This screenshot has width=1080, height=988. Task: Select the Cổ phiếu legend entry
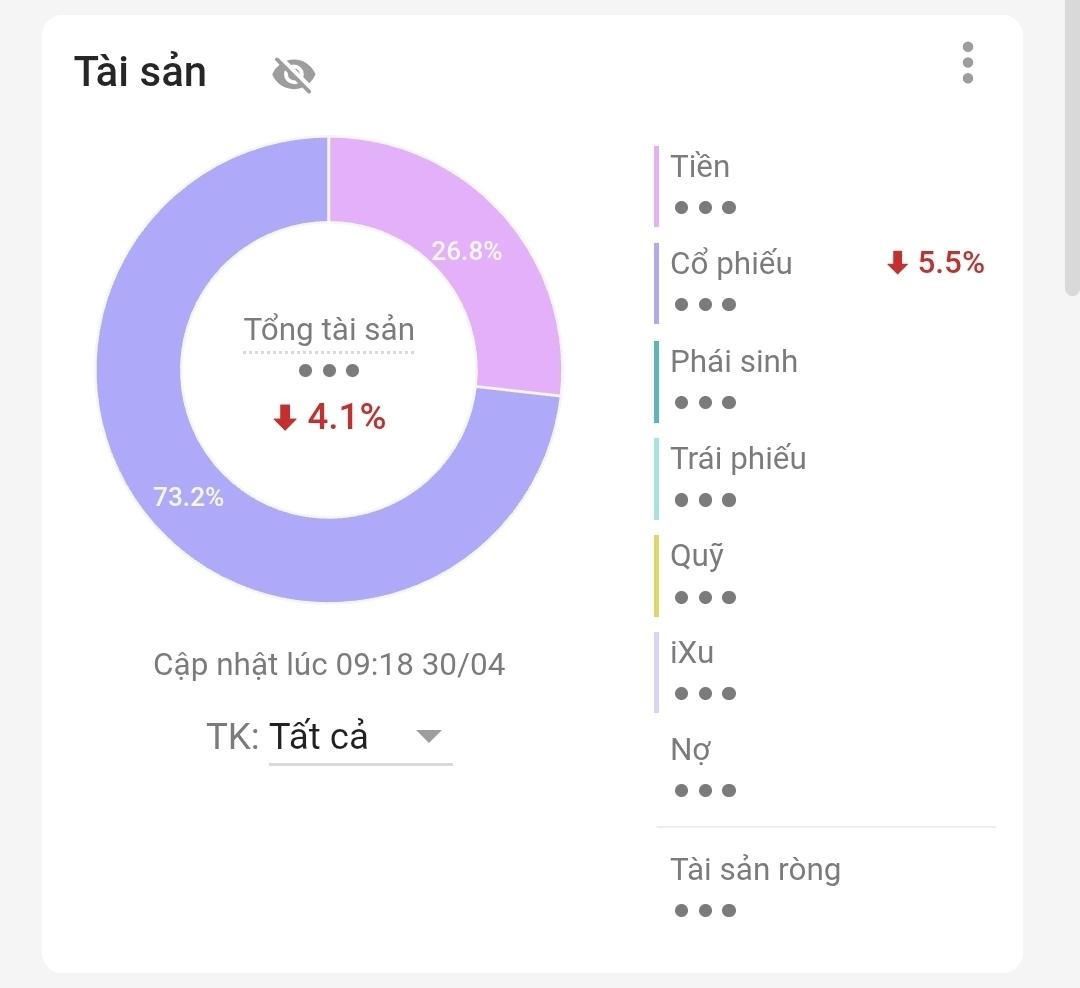coord(730,263)
